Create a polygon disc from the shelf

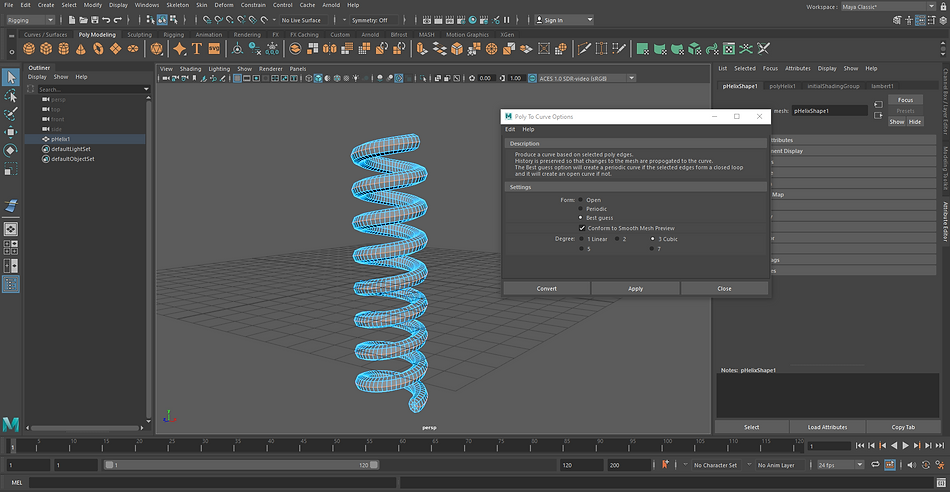133,48
